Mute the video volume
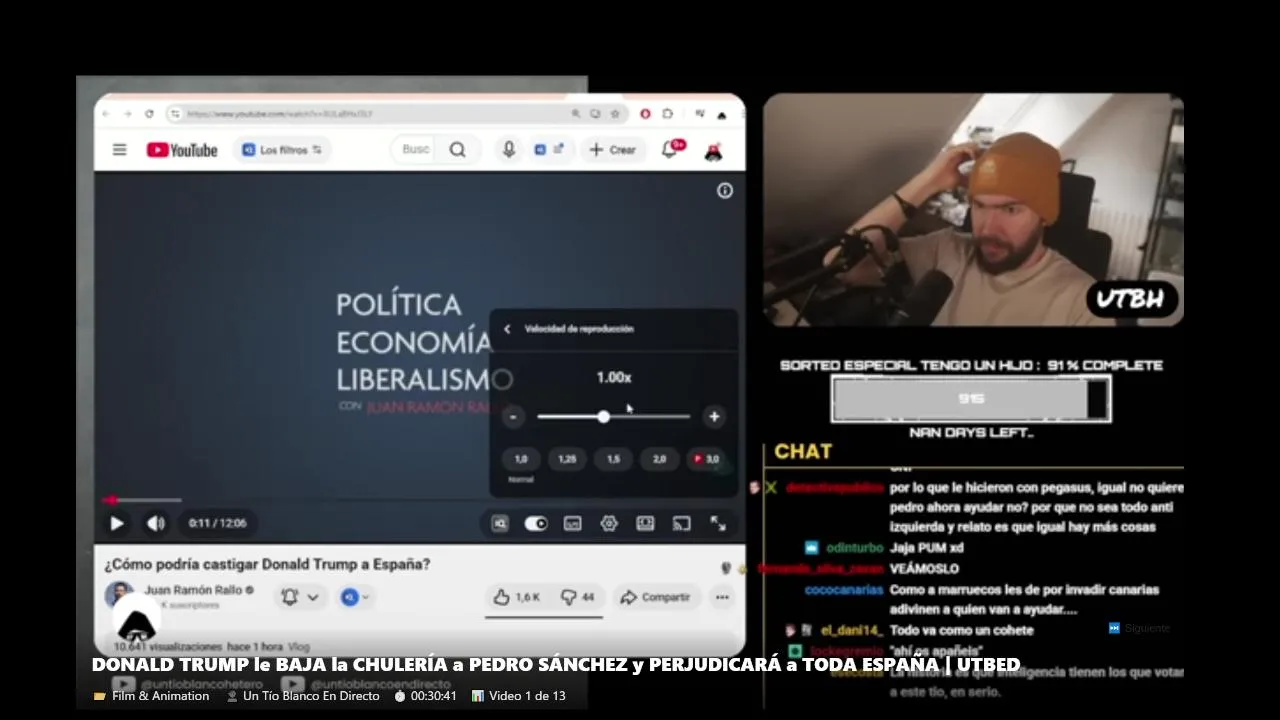This screenshot has height=720, width=1280. click(156, 523)
